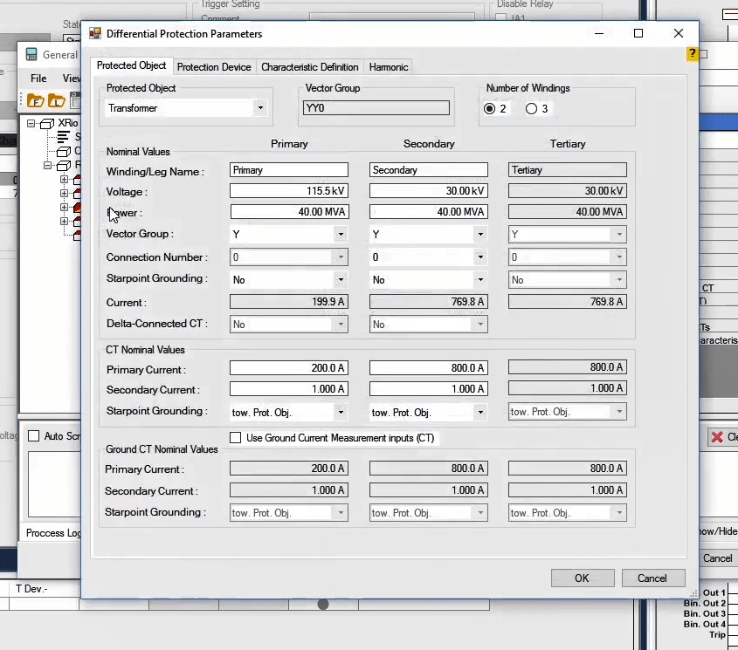This screenshot has height=650, width=738.
Task: Click the folder icon marked F
Action: (35, 100)
